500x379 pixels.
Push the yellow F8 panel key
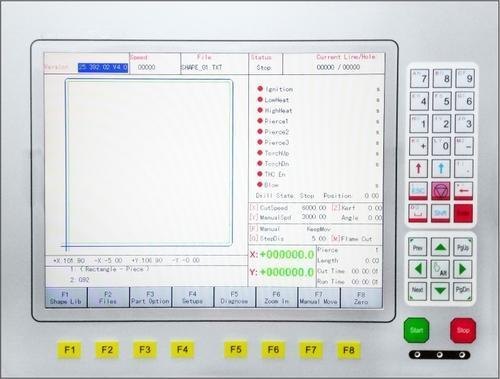(x=349, y=350)
